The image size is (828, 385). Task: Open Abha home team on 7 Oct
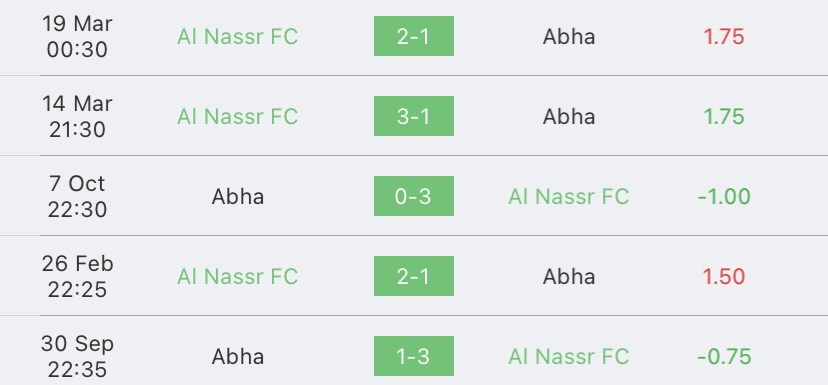(238, 196)
